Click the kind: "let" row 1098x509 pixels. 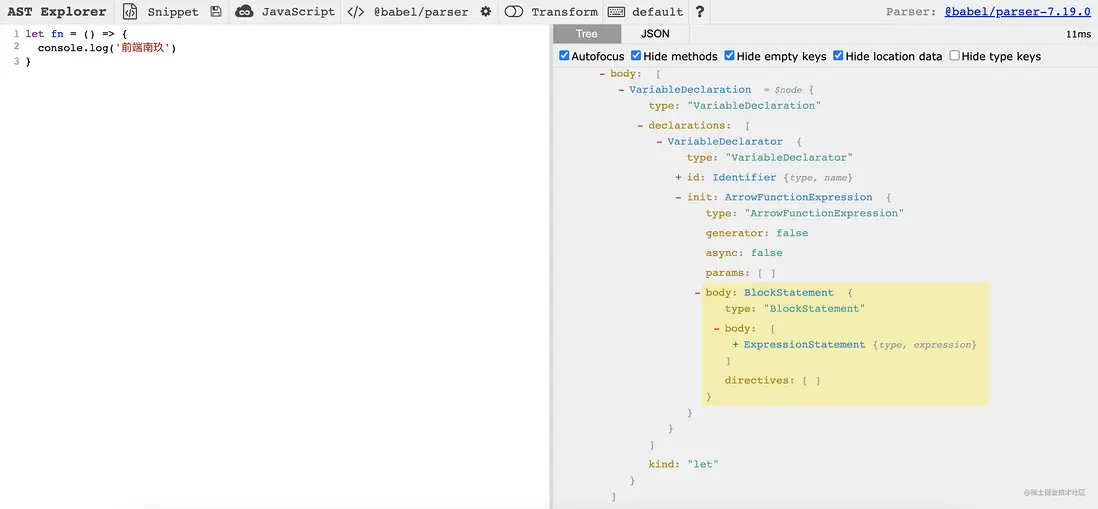point(683,464)
